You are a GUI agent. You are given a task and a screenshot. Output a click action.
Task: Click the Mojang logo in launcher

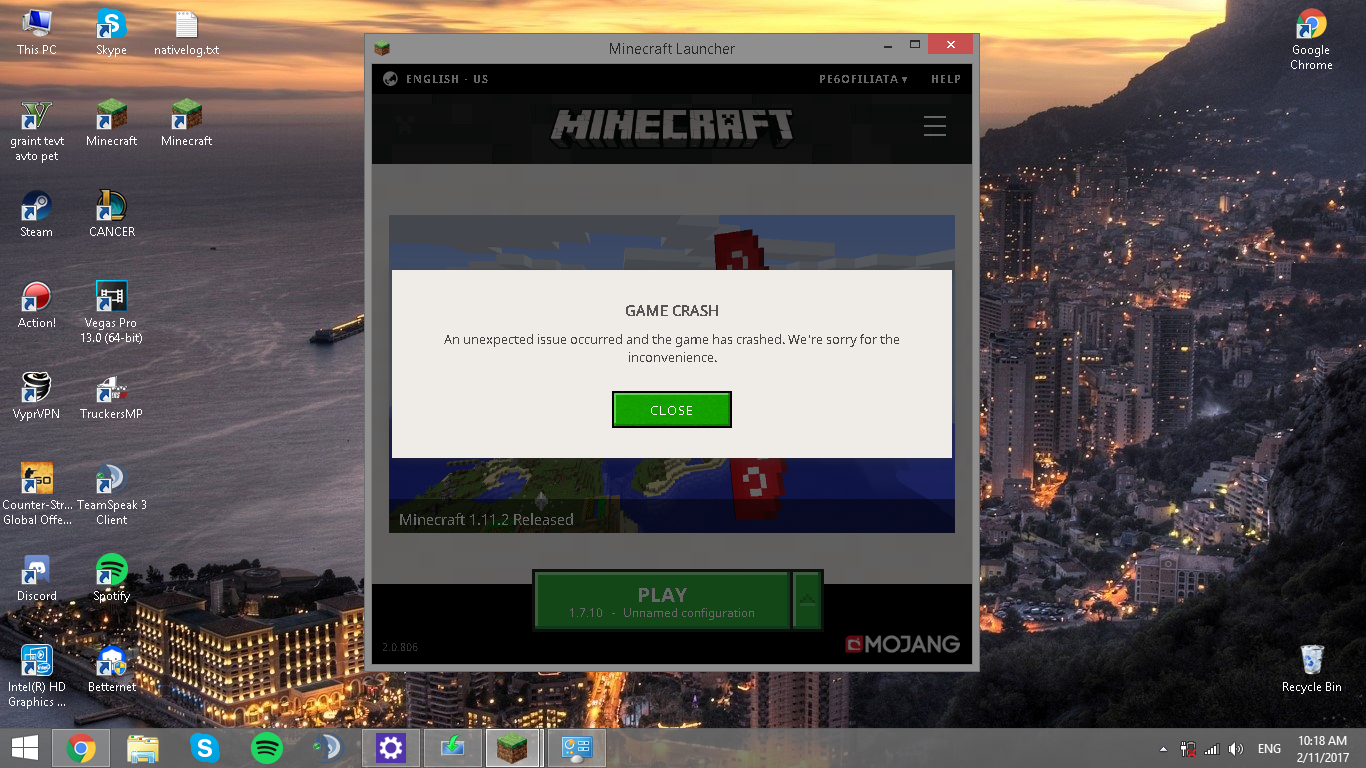coord(902,644)
